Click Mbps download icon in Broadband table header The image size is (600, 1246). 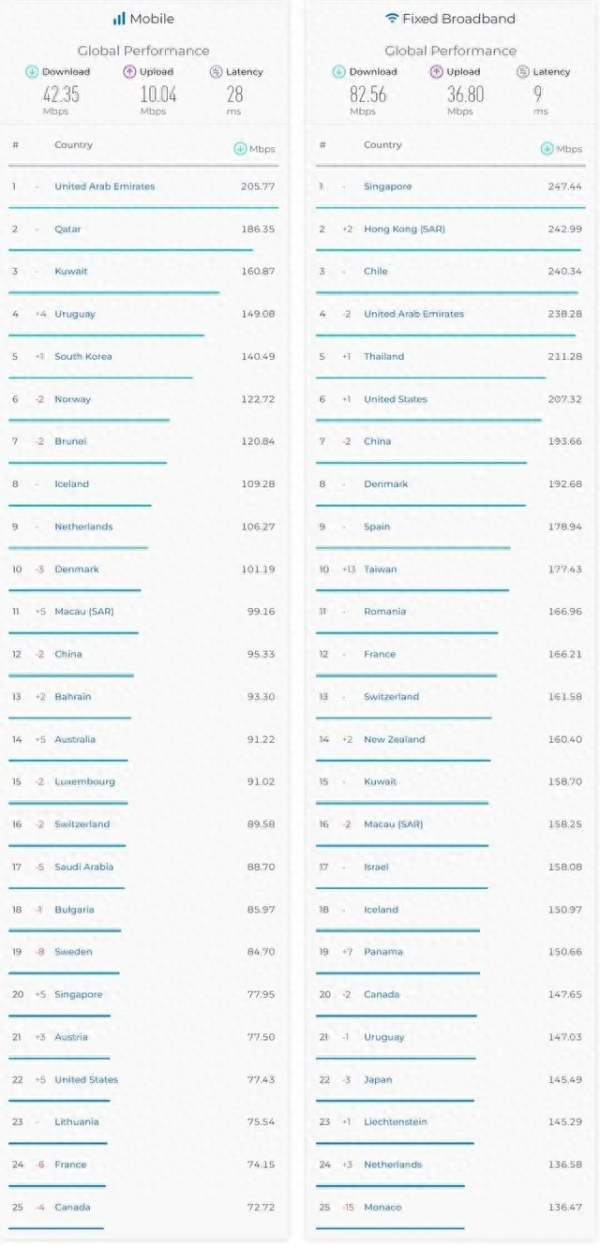pos(546,149)
